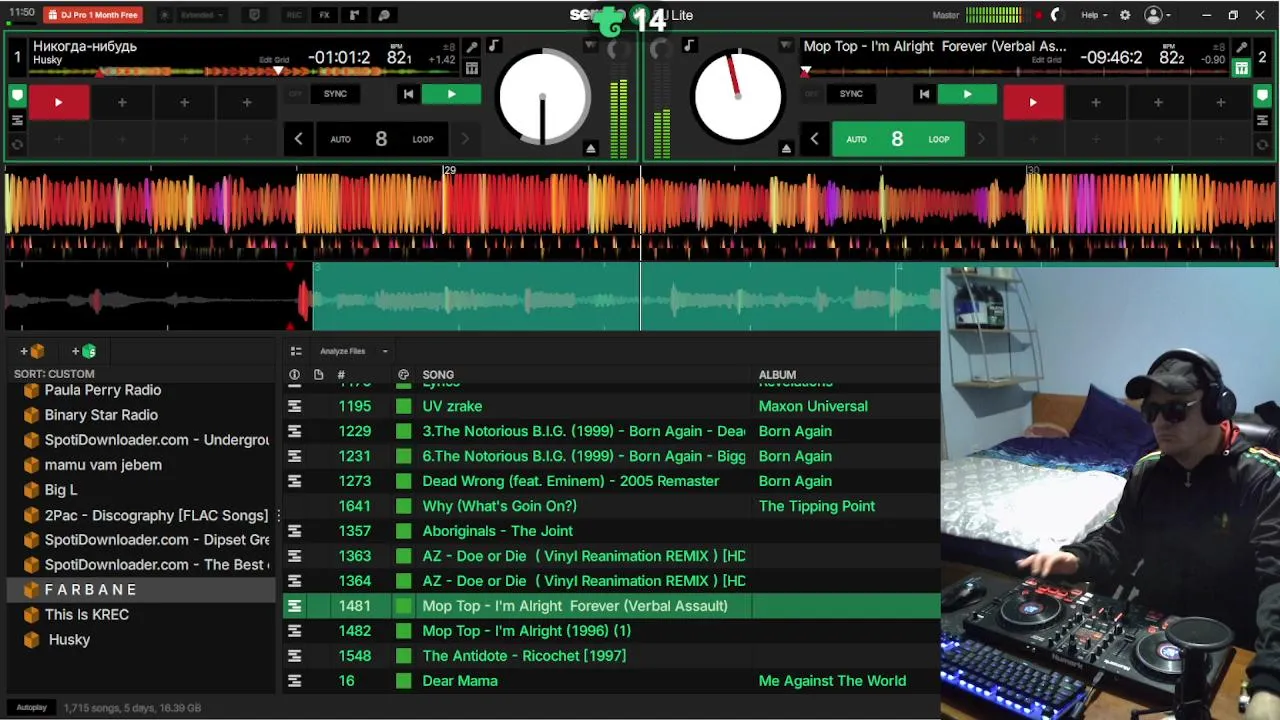Trigger red cue point 1 on deck 1
Screen dimensions: 1280x720
tap(58, 102)
